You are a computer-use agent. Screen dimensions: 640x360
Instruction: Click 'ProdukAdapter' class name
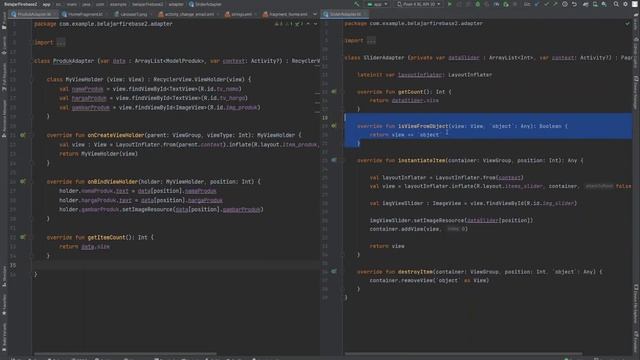[x=73, y=61]
